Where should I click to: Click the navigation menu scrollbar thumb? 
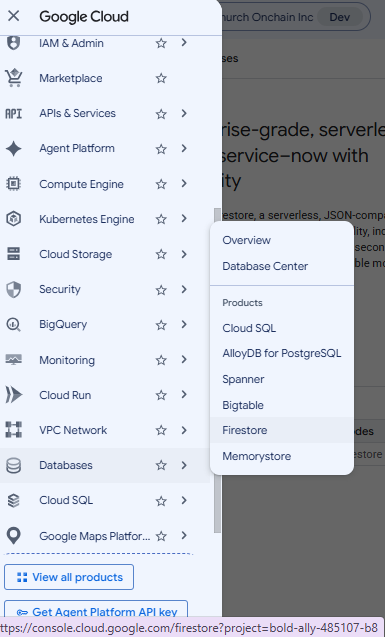(x=217, y=370)
